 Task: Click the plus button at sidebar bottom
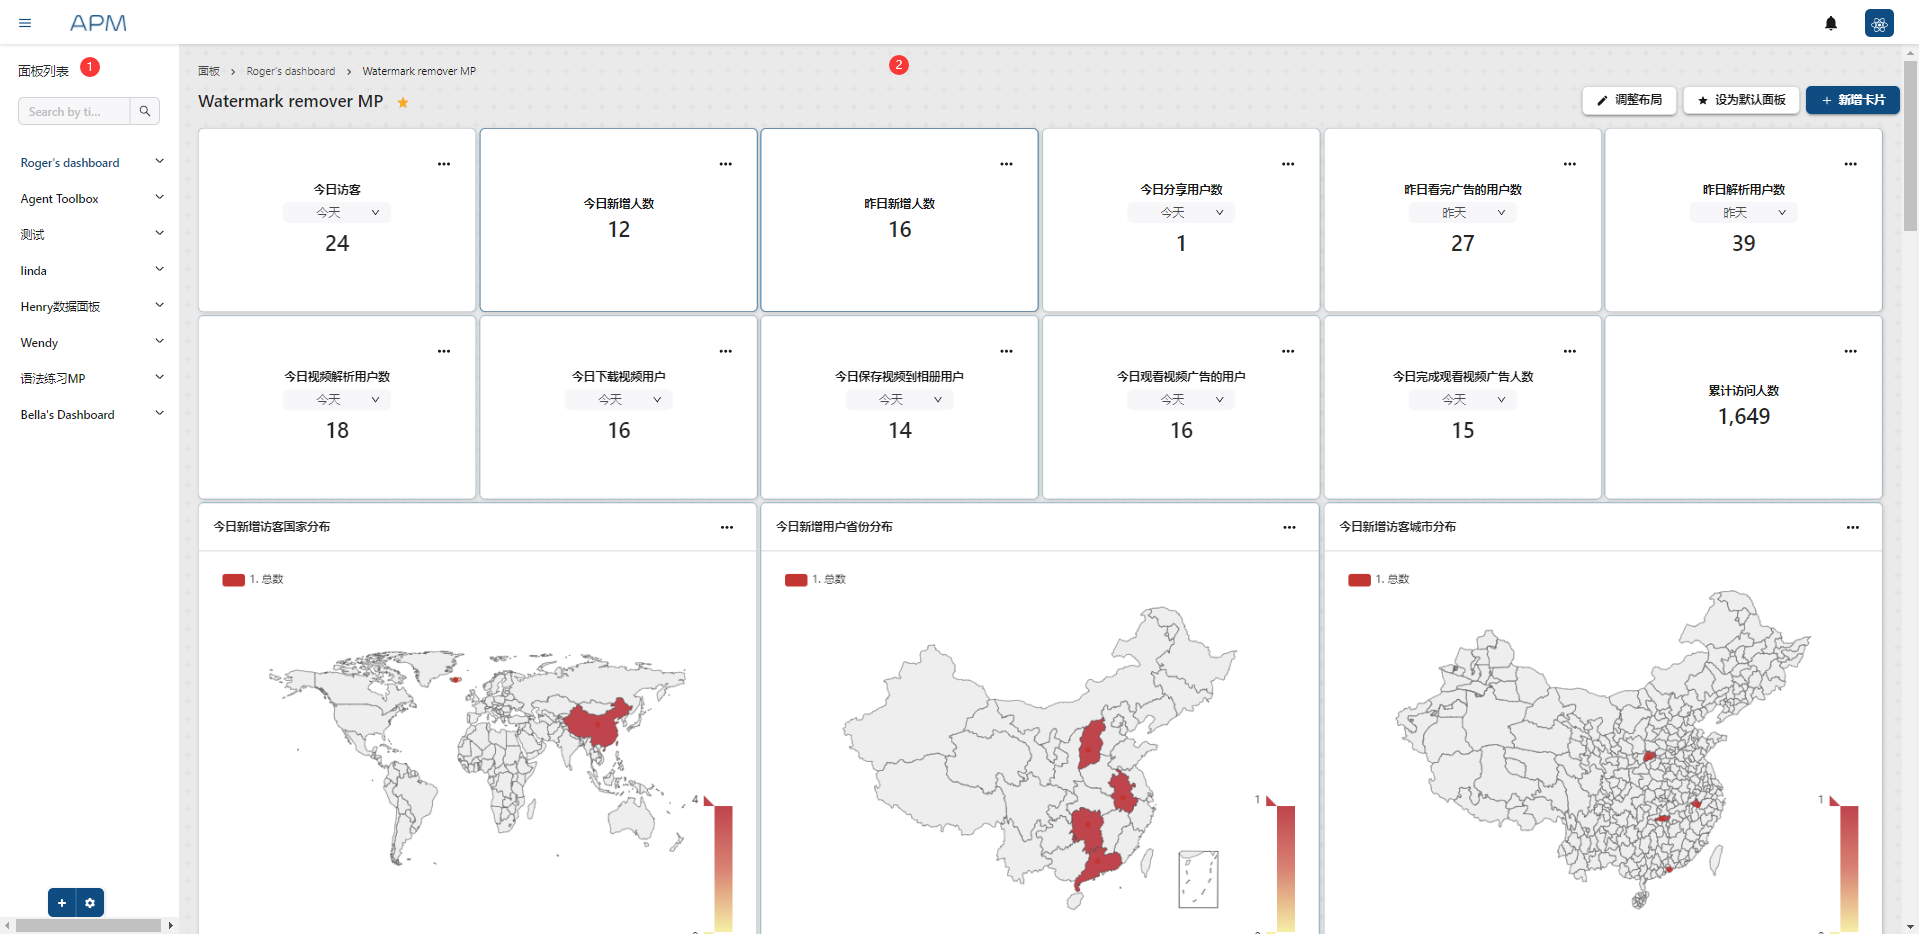[x=62, y=902]
